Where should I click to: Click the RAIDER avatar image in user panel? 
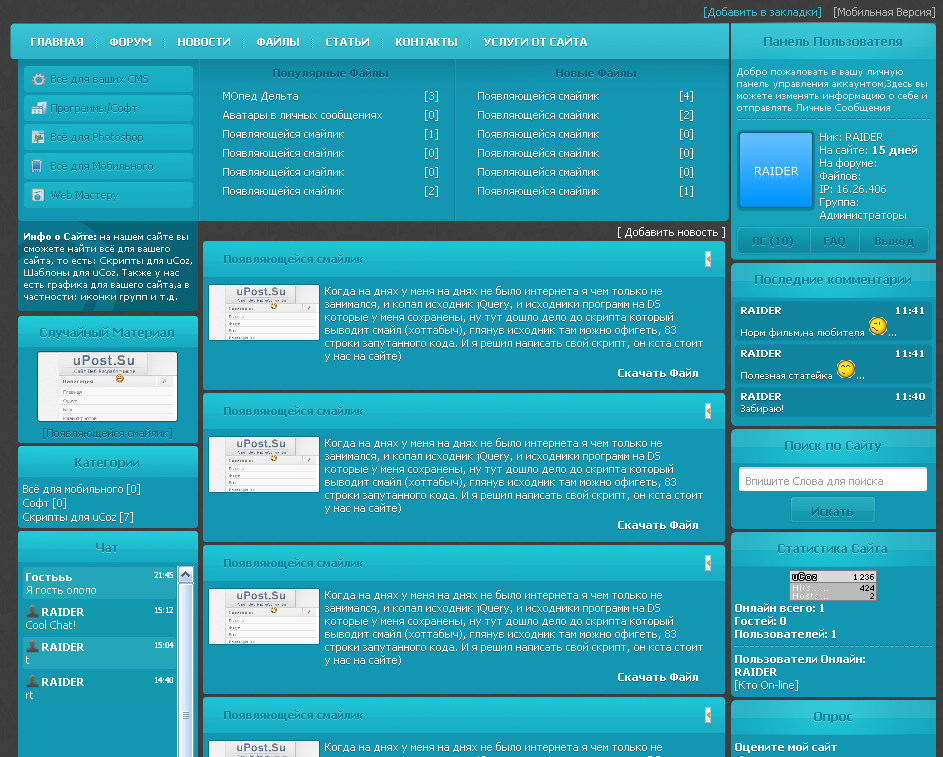(x=775, y=171)
